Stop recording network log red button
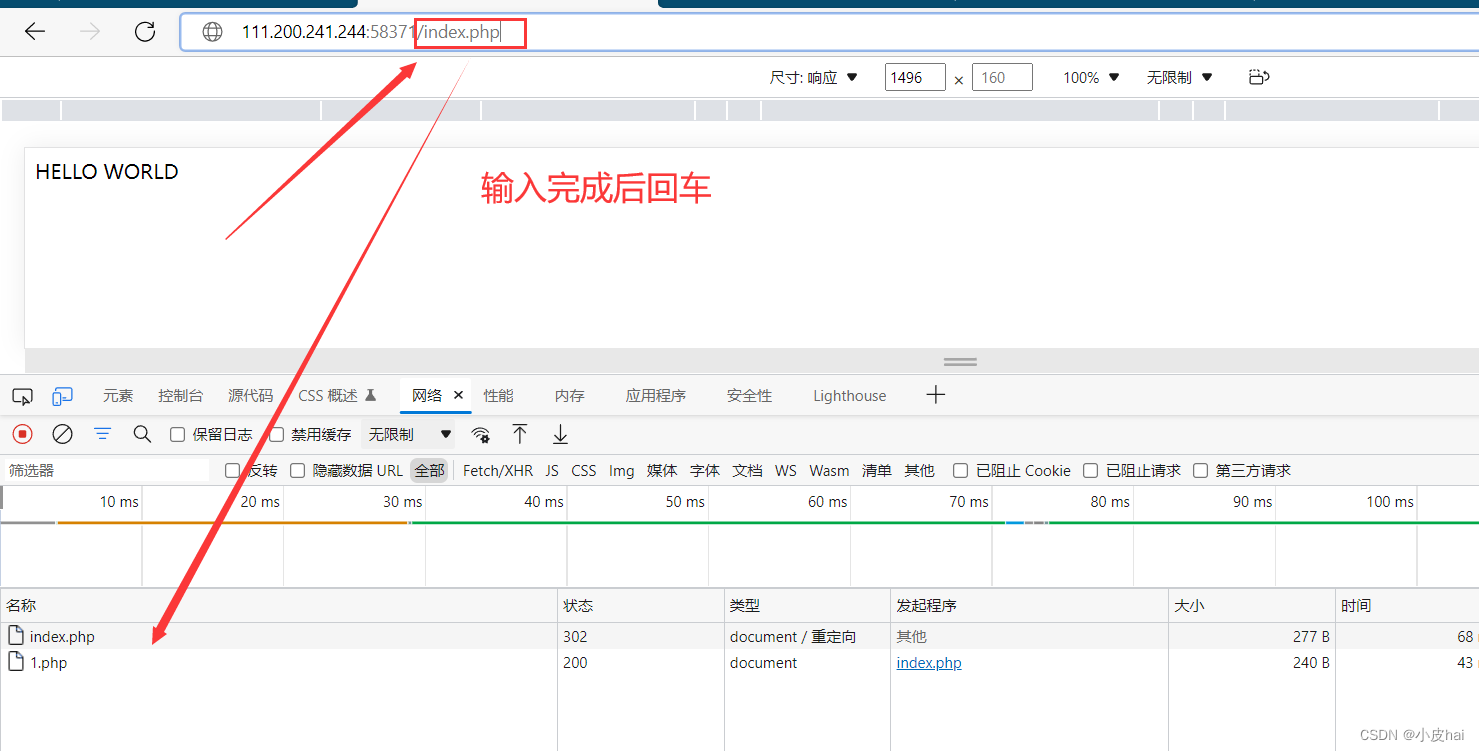 (x=22, y=434)
